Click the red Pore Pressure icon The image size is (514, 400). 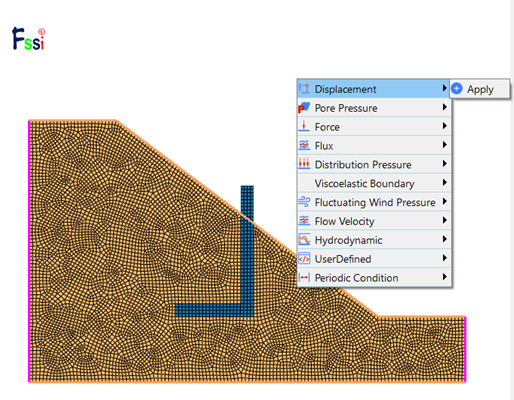304,108
